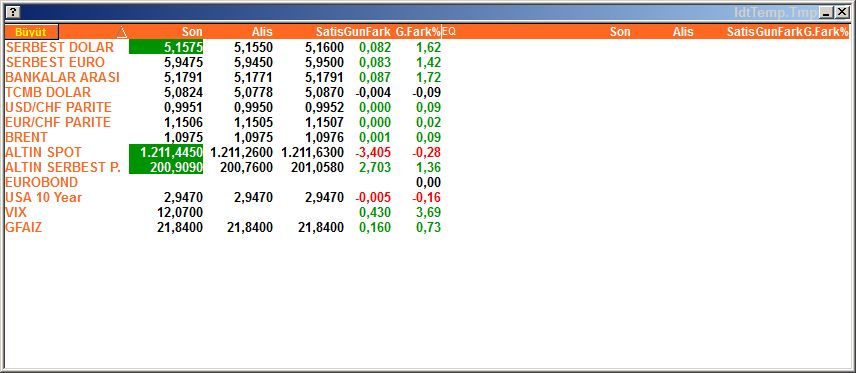Click highlighted ALTIN SPOT value 1.211,4450
Viewport: 856px width, 373px height.
click(166, 152)
